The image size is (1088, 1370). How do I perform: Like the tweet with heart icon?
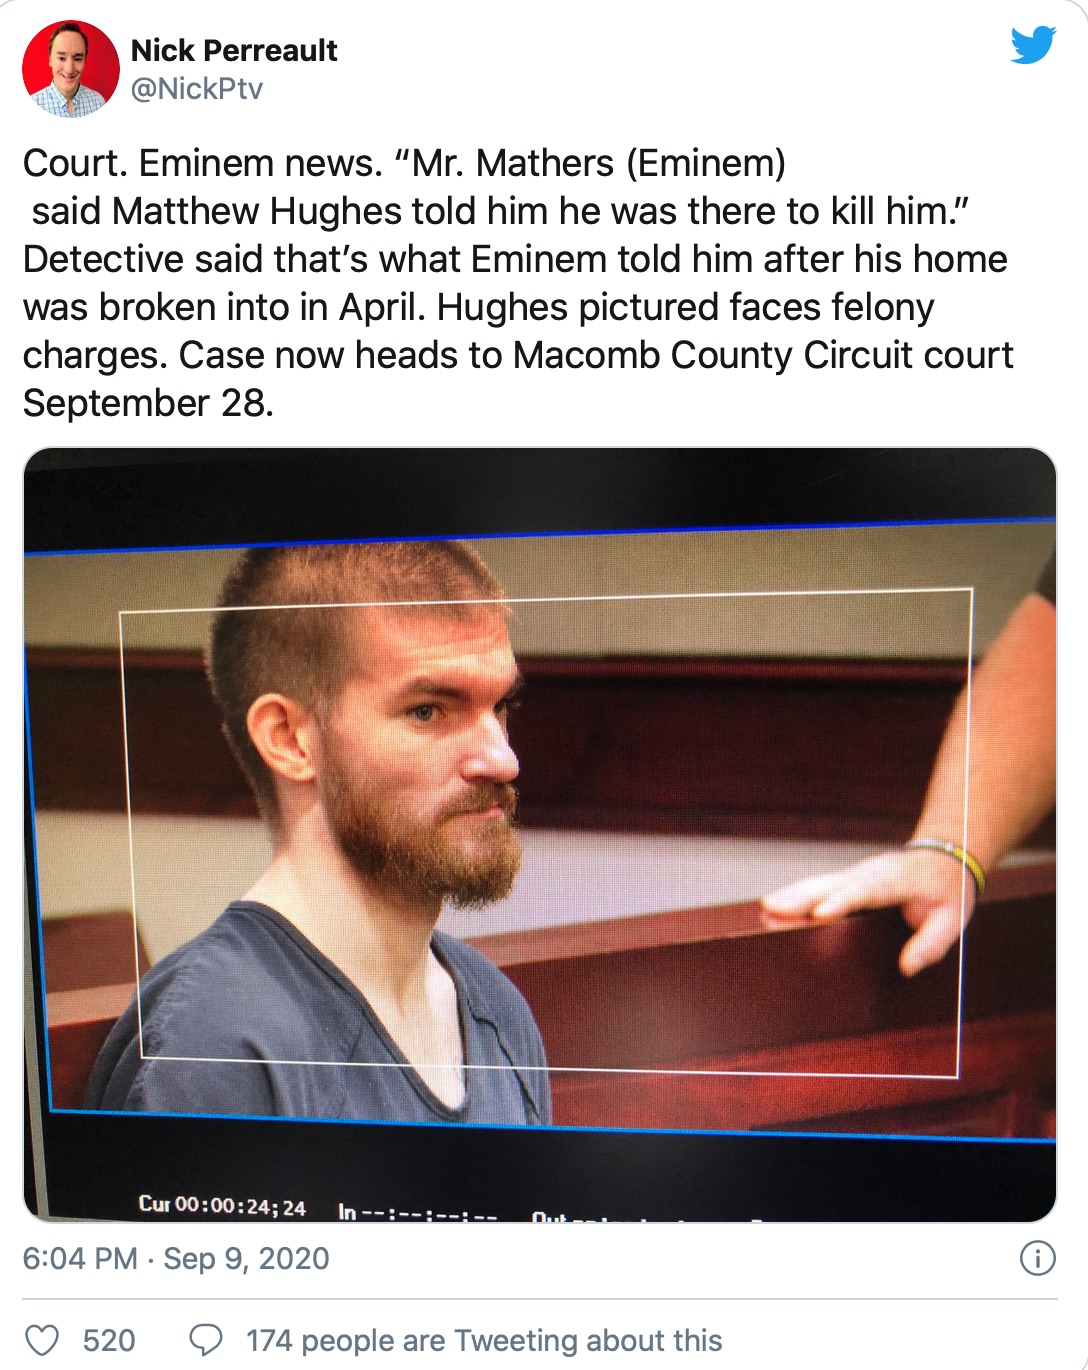coord(42,1340)
